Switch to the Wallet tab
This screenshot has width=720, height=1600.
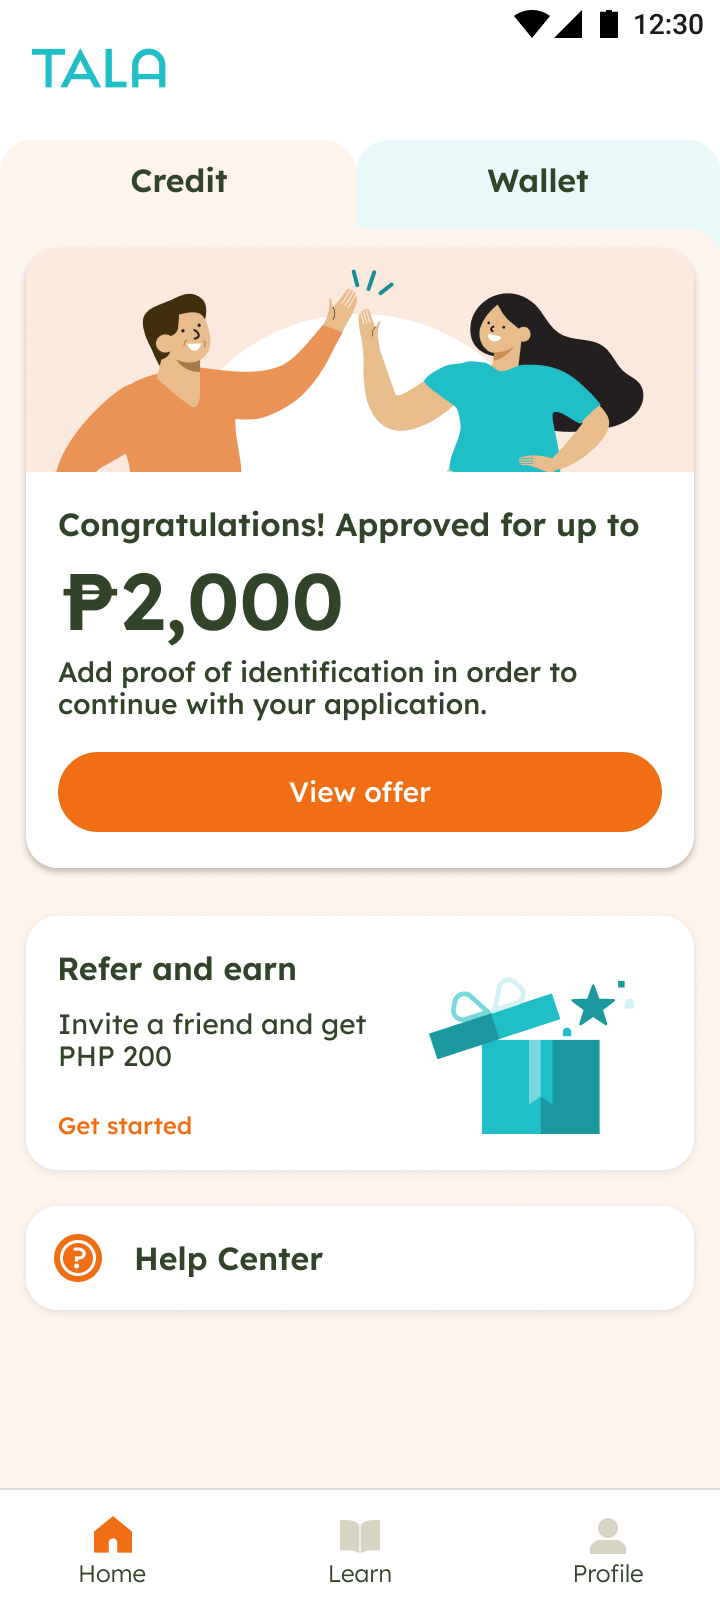(x=538, y=182)
